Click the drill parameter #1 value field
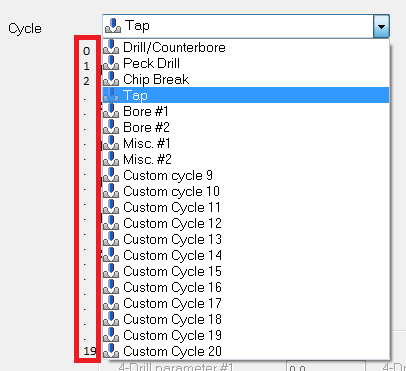The width and height of the screenshot is (406, 371). click(326, 366)
